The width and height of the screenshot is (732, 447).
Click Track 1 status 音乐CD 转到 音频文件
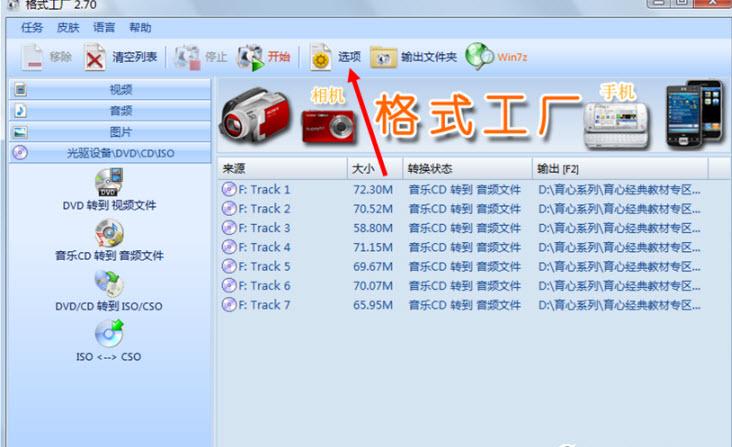click(465, 189)
